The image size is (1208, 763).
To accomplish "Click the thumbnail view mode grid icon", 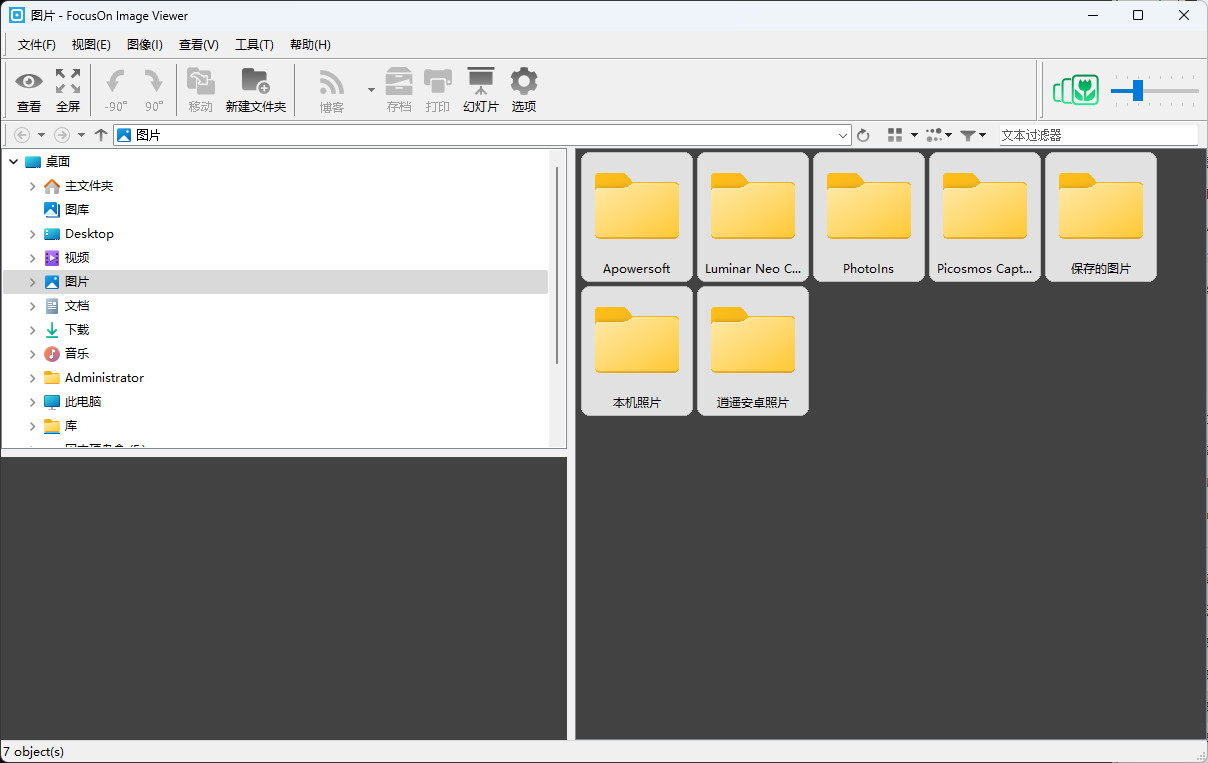I will (895, 135).
